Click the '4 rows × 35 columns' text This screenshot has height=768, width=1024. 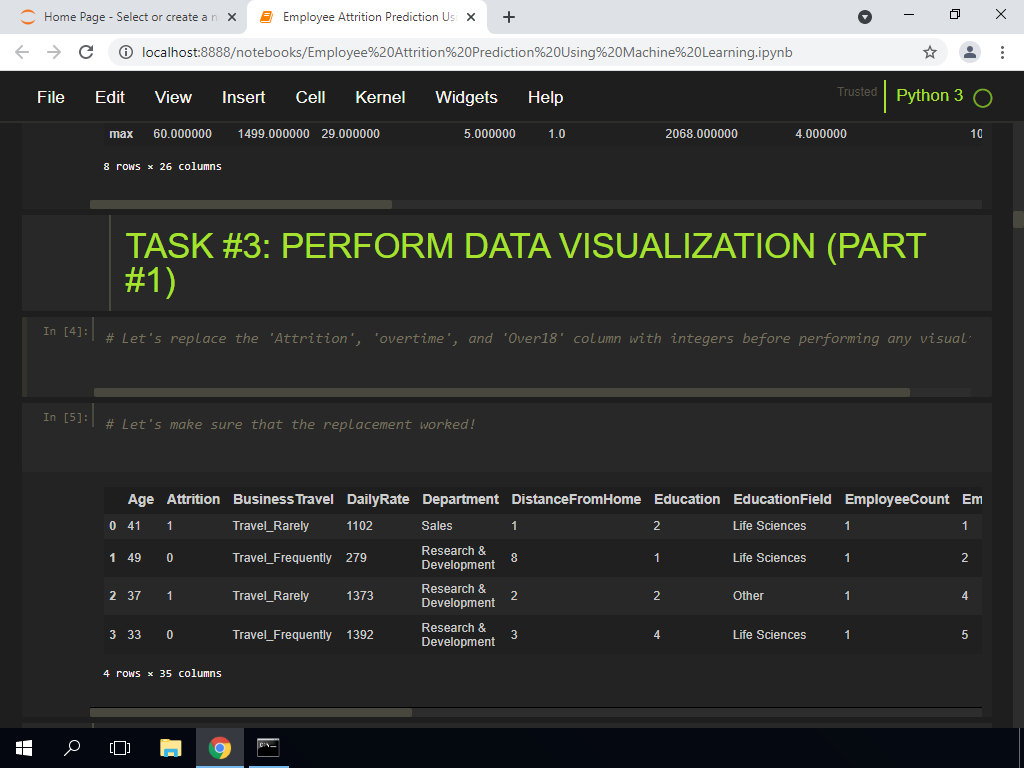pyautogui.click(x=162, y=673)
